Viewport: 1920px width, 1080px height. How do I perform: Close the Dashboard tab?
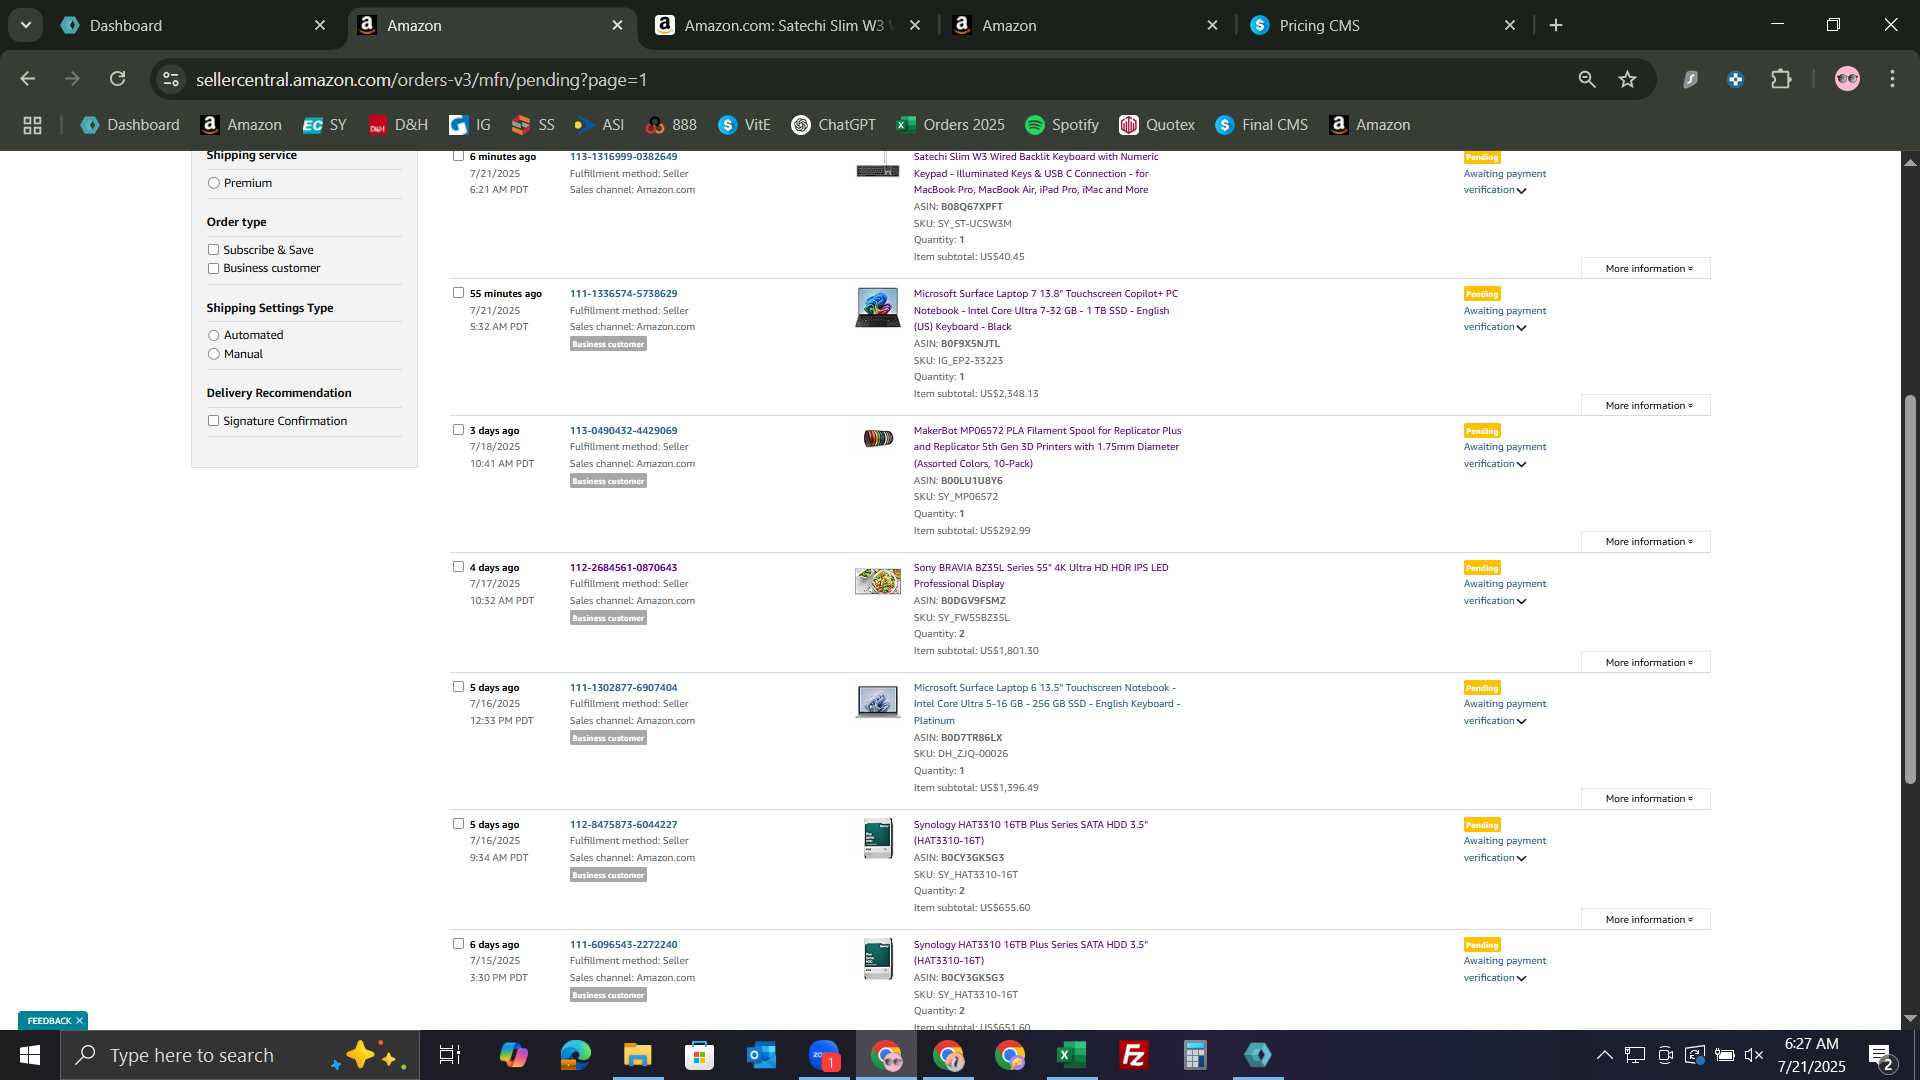coord(320,25)
